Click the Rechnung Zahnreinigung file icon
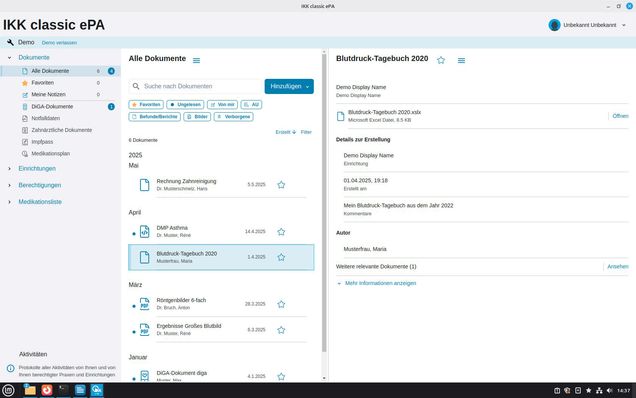The width and height of the screenshot is (636, 398). [144, 185]
